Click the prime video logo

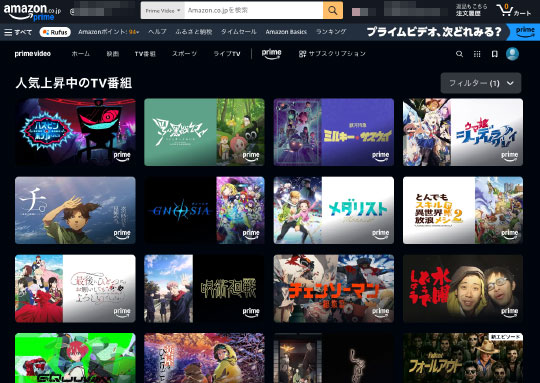point(33,54)
